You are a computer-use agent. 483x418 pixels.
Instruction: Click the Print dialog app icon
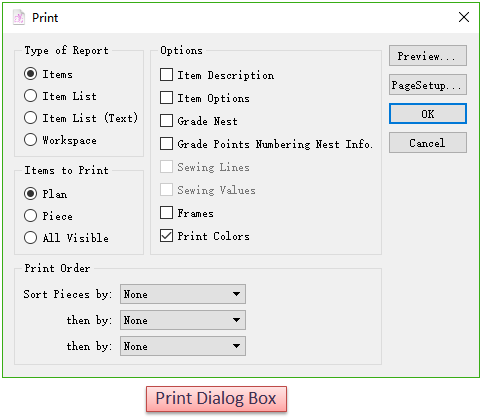point(19,17)
